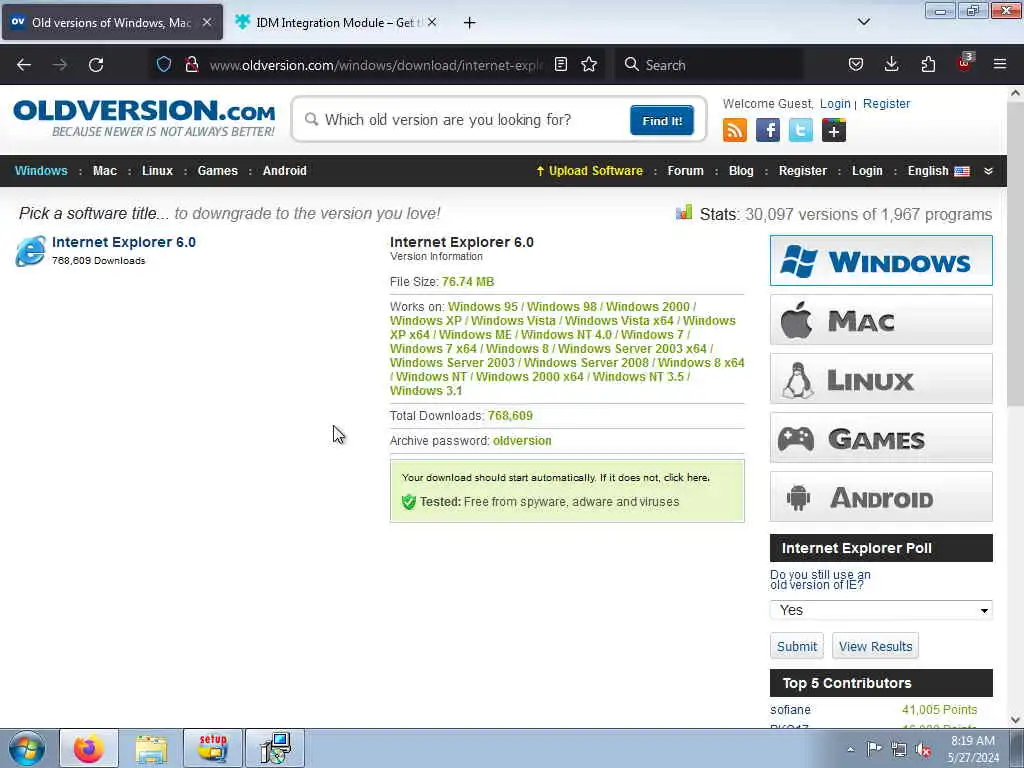Click the network tray icon
Screen dimensions: 1024x768
pyautogui.click(x=899, y=750)
